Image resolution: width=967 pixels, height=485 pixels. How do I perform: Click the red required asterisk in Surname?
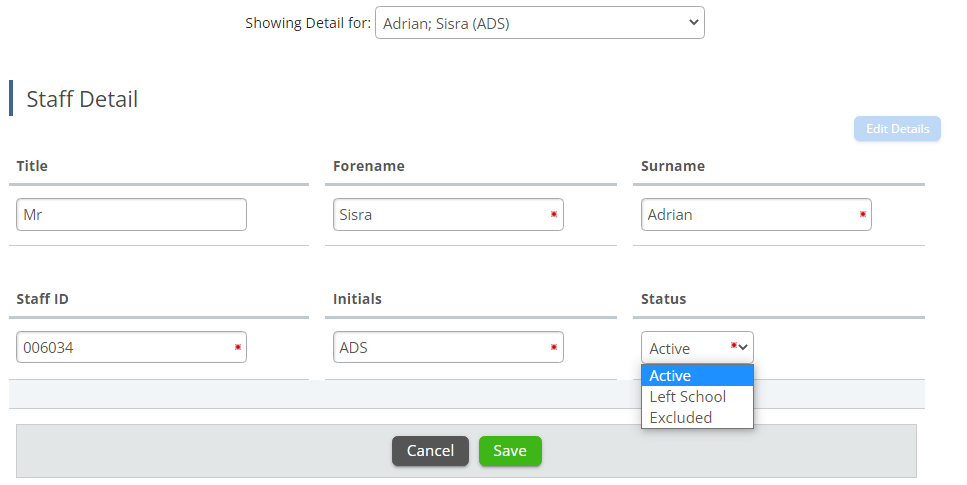point(861,214)
